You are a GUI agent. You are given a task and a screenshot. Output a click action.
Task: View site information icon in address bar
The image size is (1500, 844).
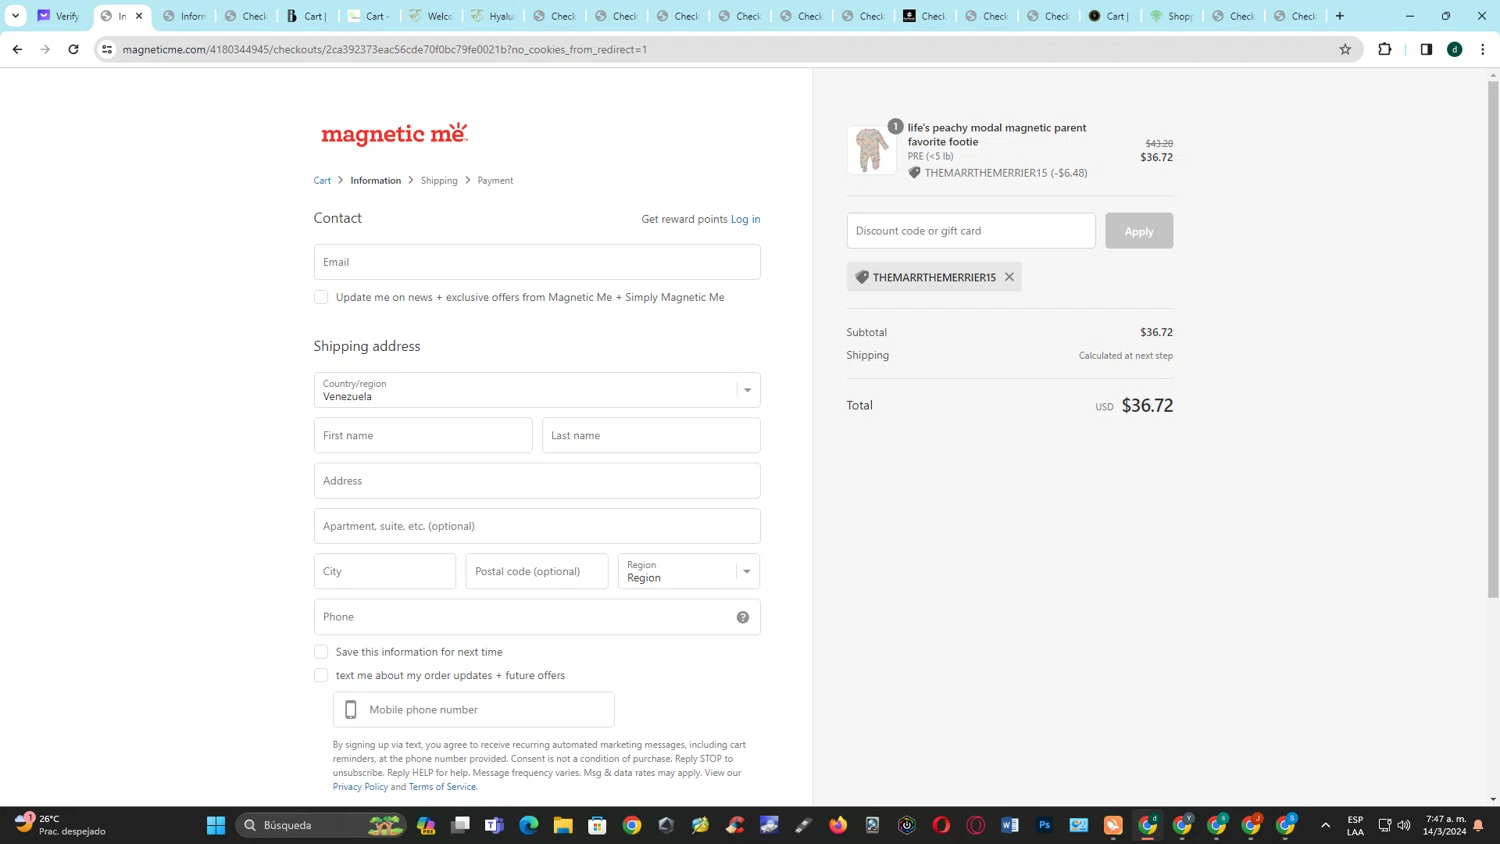(x=107, y=49)
